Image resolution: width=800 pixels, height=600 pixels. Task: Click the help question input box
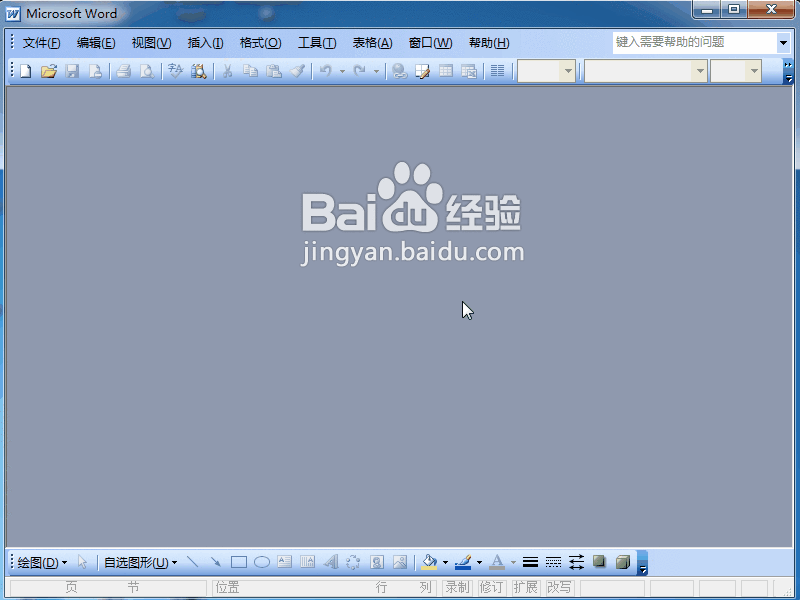[694, 42]
